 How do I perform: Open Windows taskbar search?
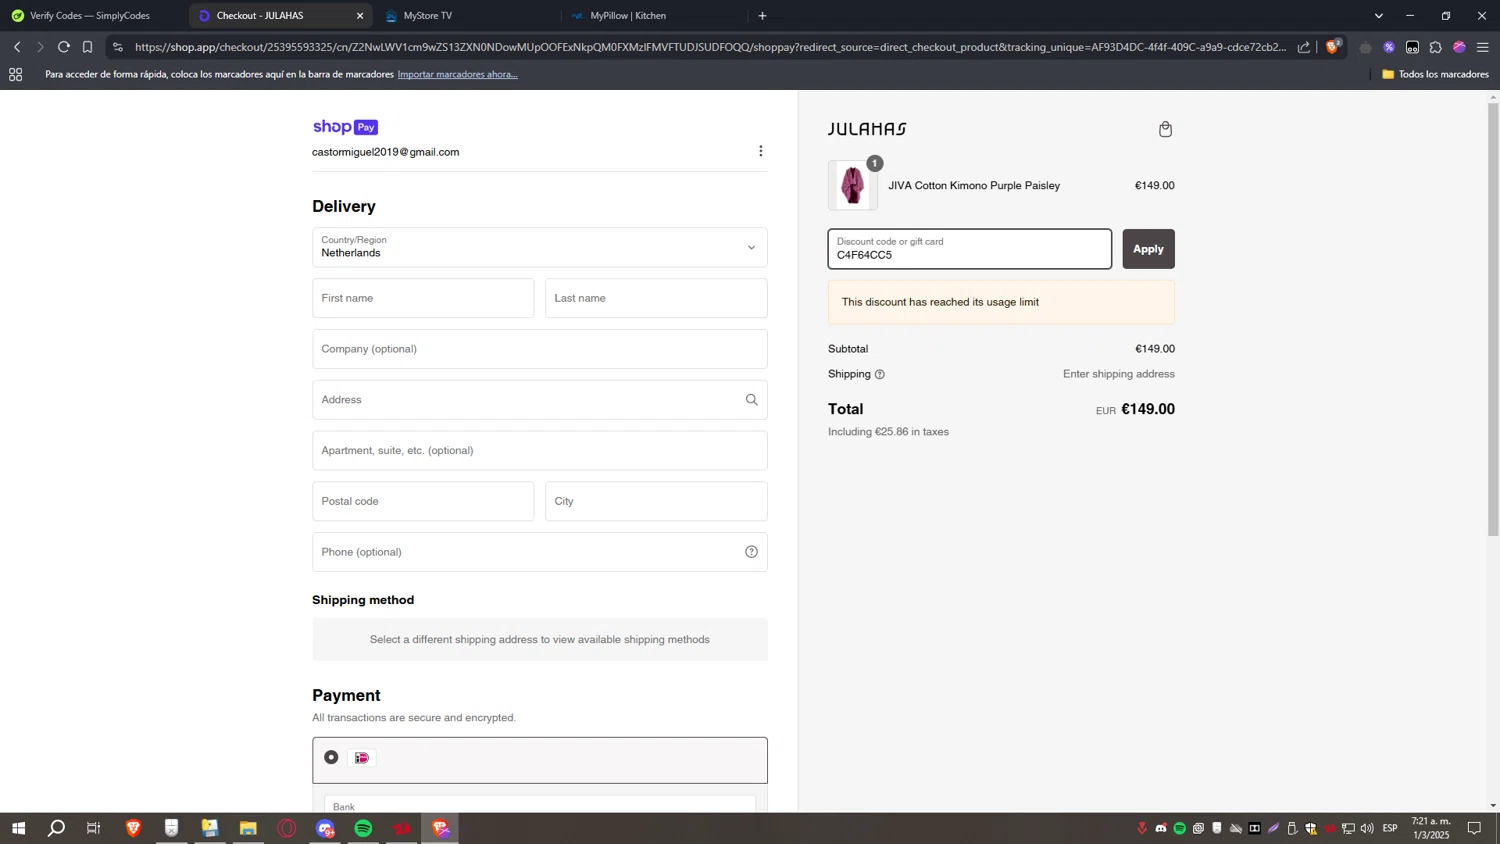point(57,828)
